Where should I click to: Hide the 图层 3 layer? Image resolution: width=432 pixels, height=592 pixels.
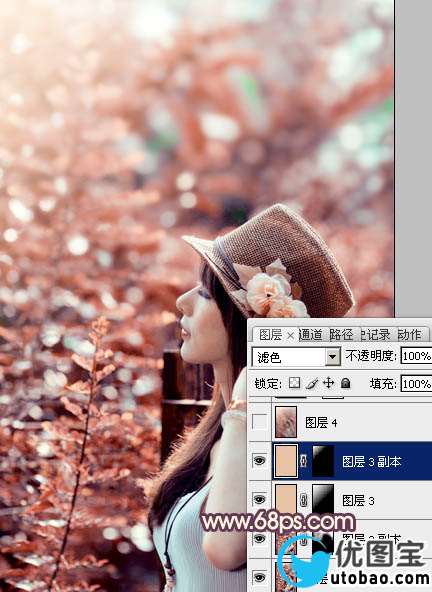point(259,500)
